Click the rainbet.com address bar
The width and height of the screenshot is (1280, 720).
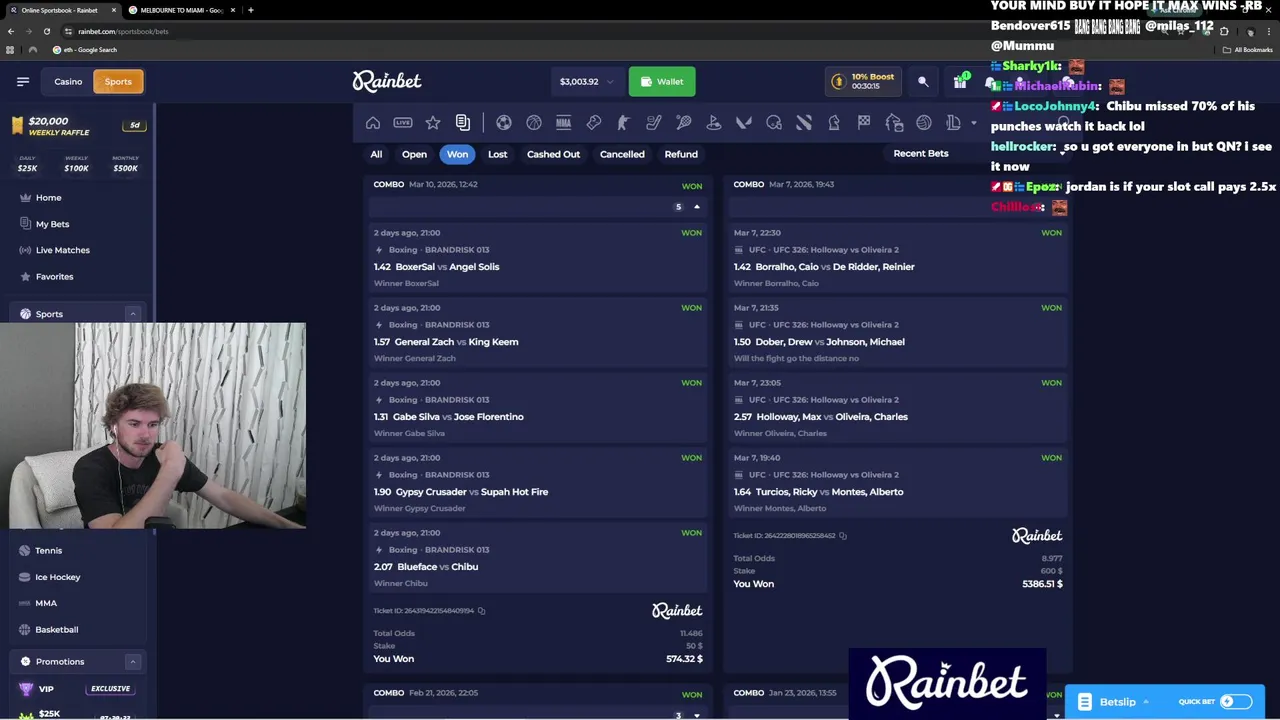123,31
